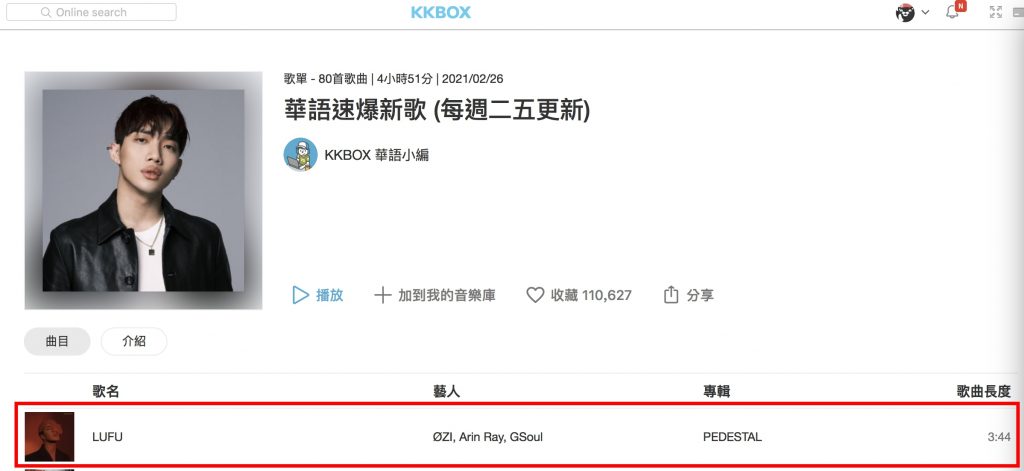The width and height of the screenshot is (1024, 471).
Task: Click the KKBOX logo
Action: pos(441,12)
